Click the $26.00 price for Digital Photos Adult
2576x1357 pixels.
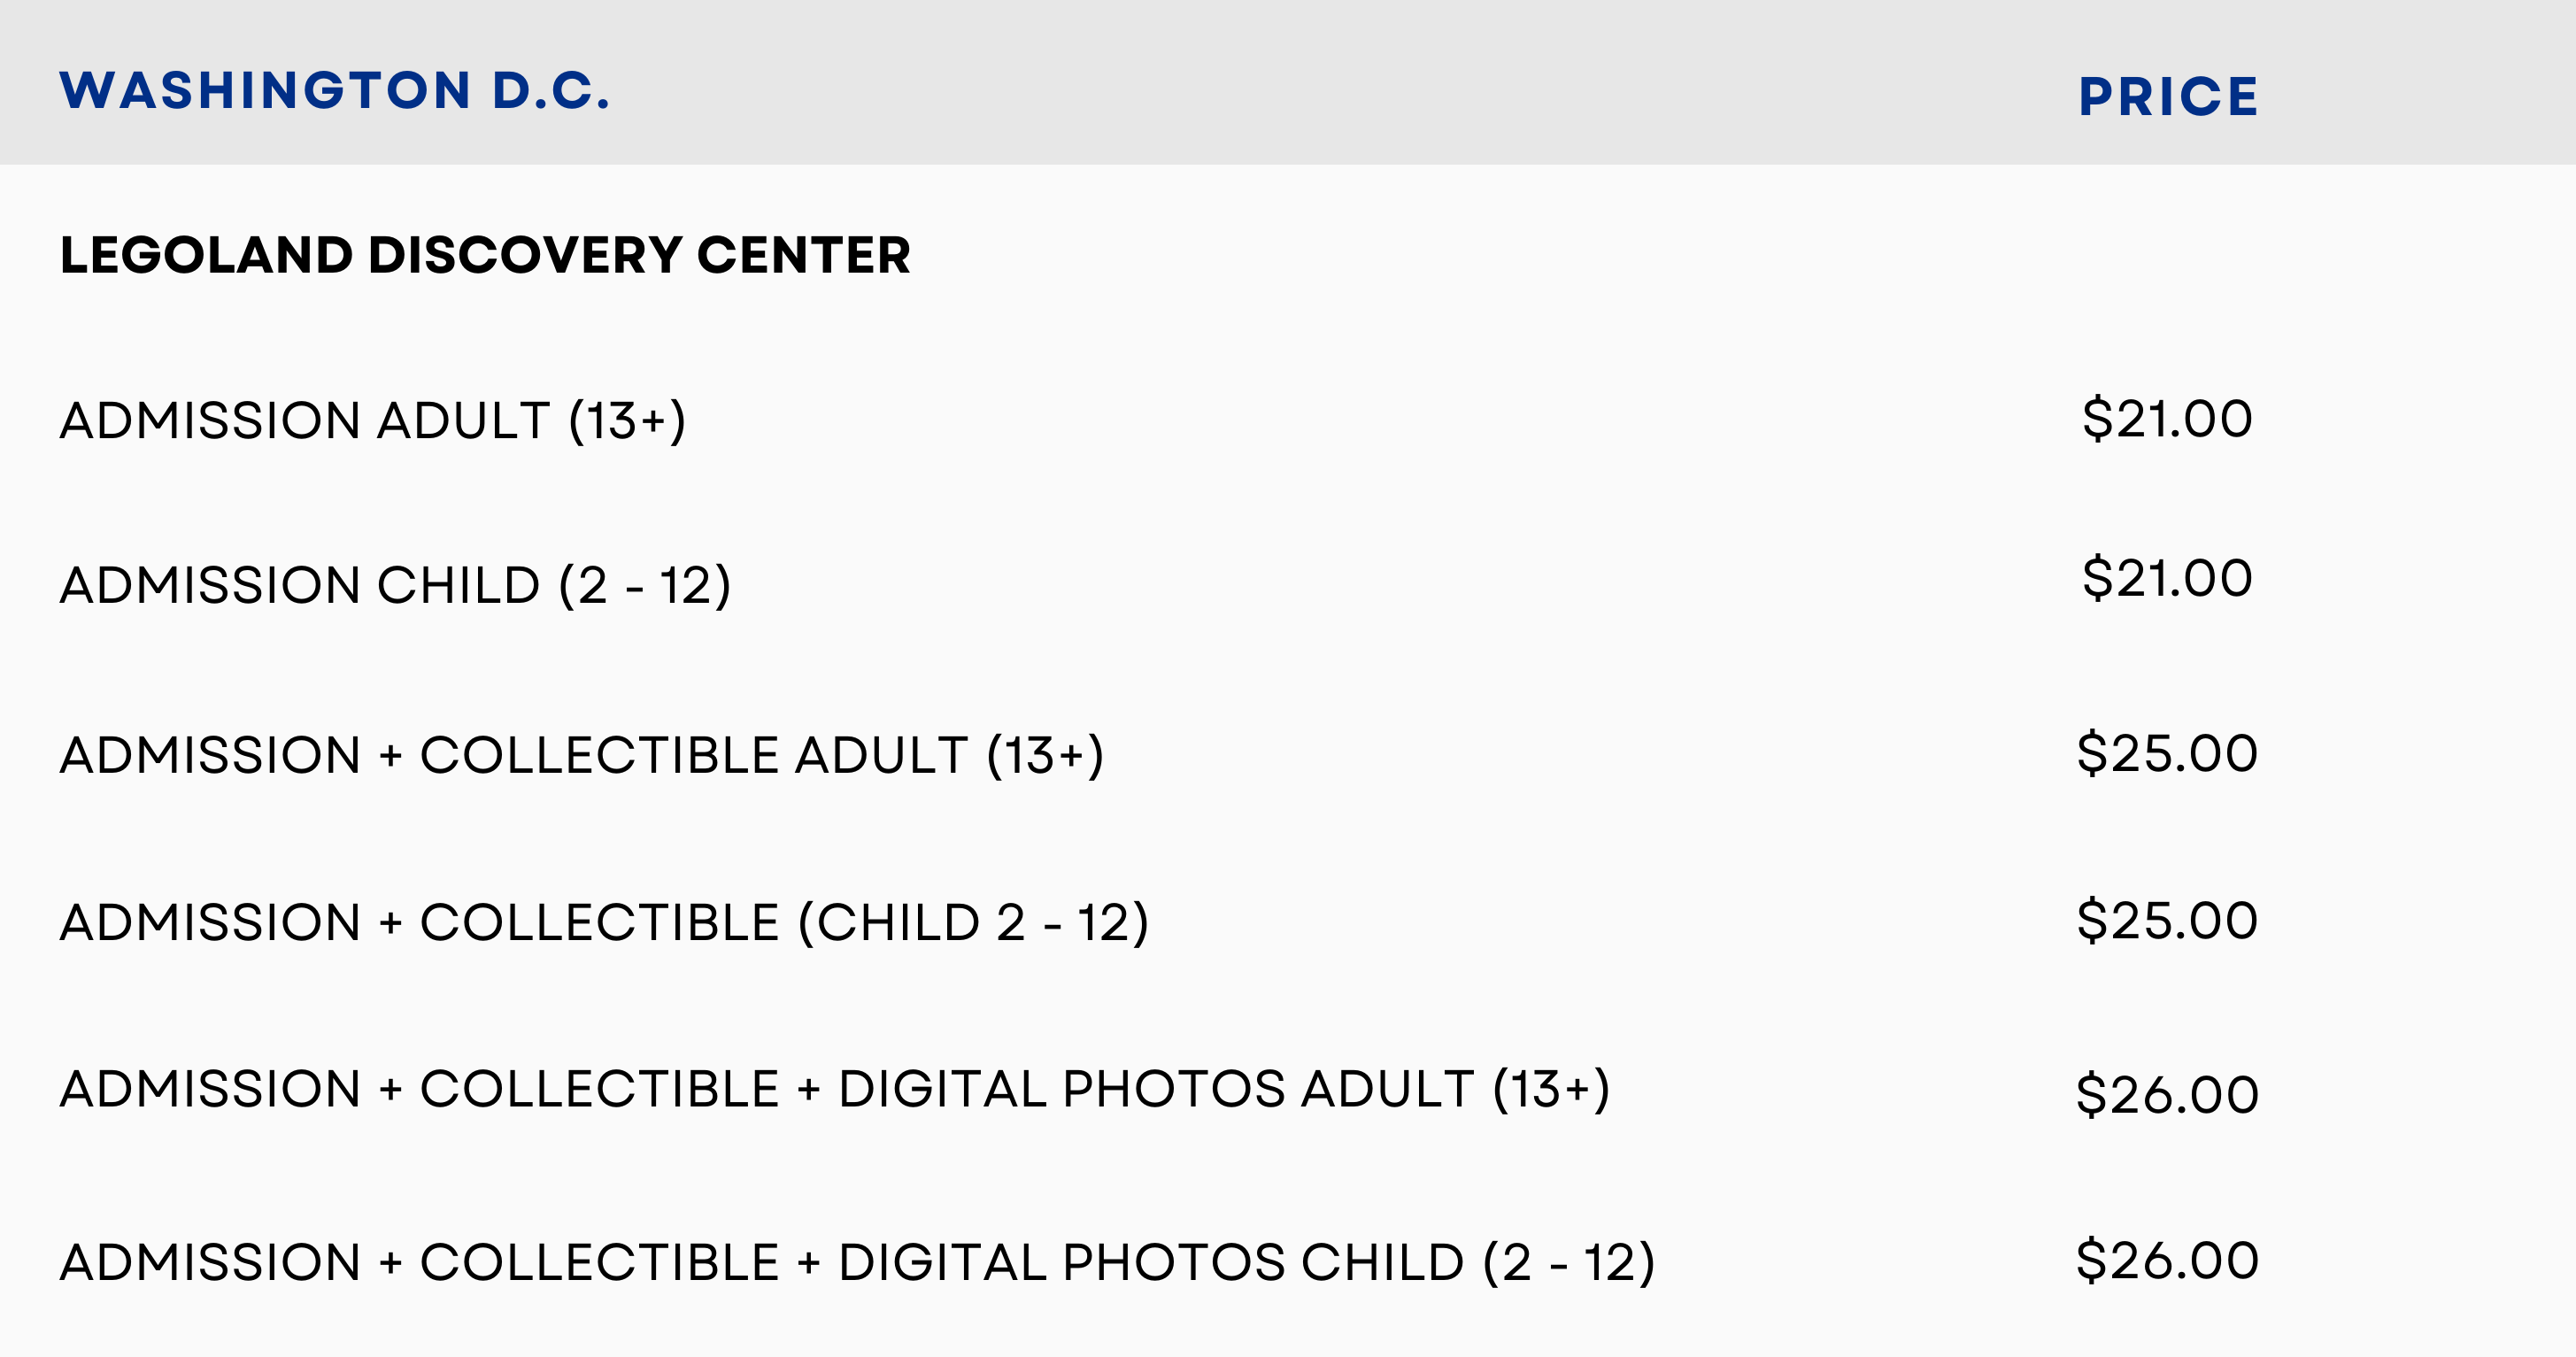2167,1094
